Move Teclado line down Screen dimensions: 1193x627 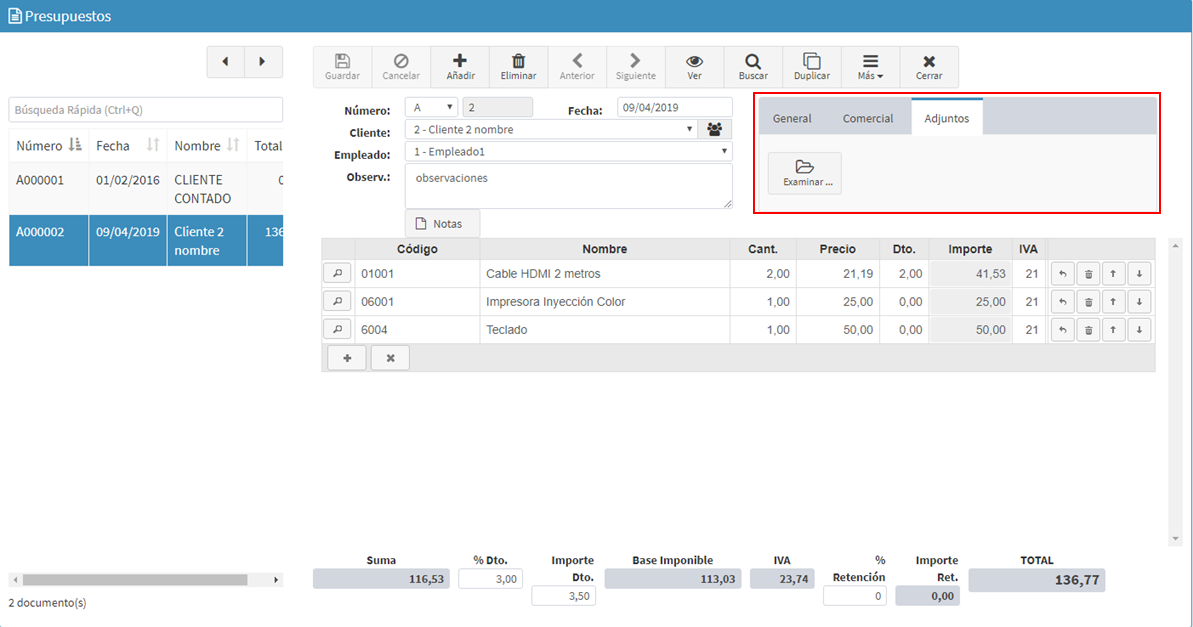[x=1139, y=330]
